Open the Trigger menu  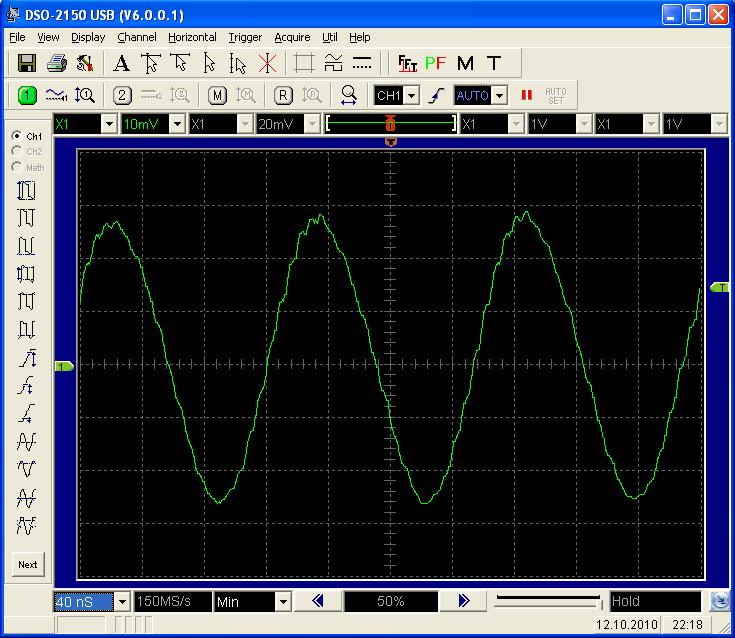point(245,37)
